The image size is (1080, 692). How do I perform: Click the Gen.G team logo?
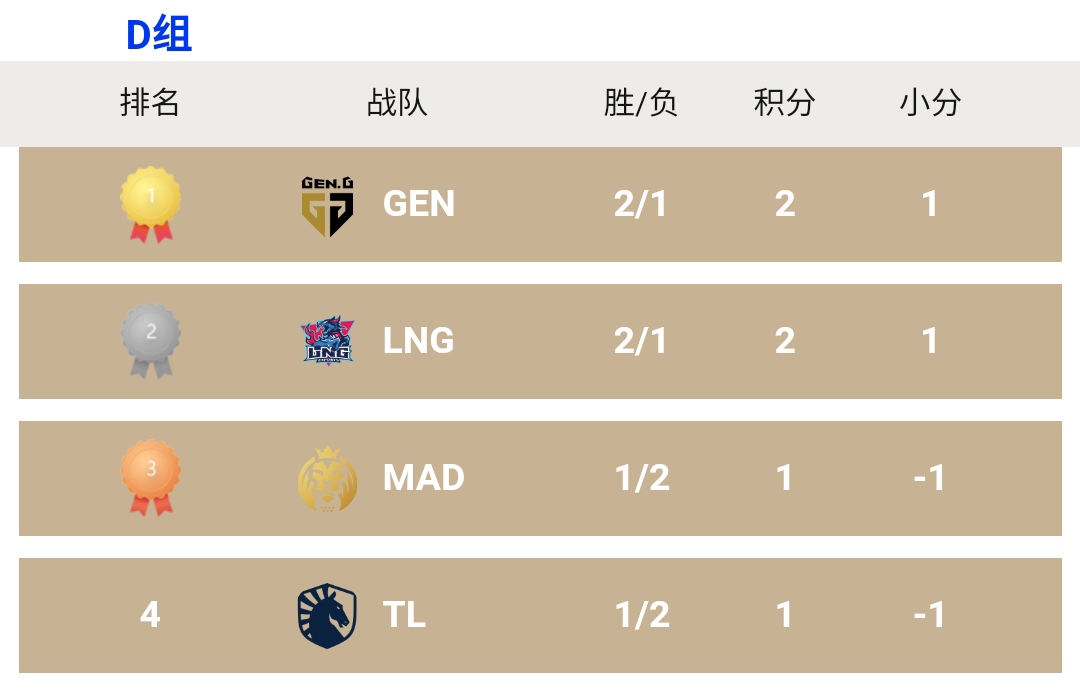tap(327, 206)
